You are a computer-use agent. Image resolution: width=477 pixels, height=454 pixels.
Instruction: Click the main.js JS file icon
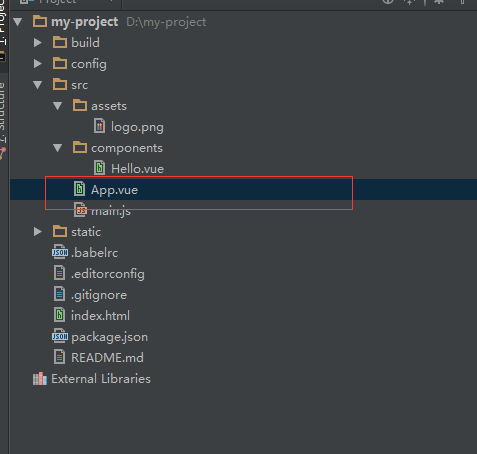(80, 210)
